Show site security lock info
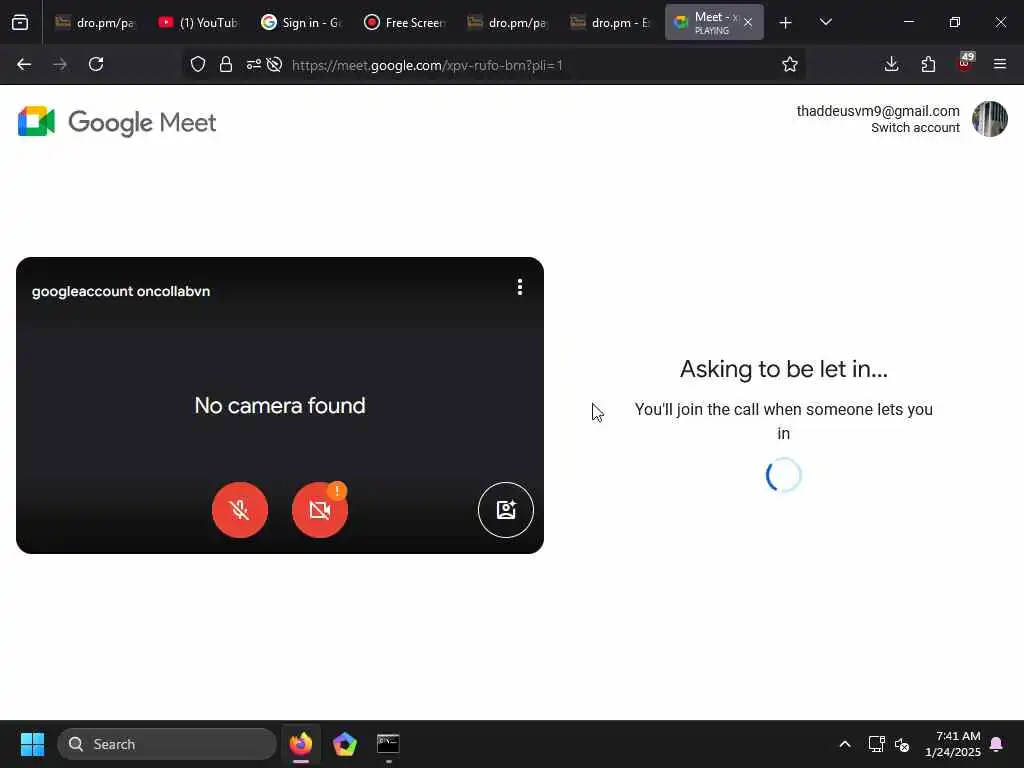 tap(226, 65)
